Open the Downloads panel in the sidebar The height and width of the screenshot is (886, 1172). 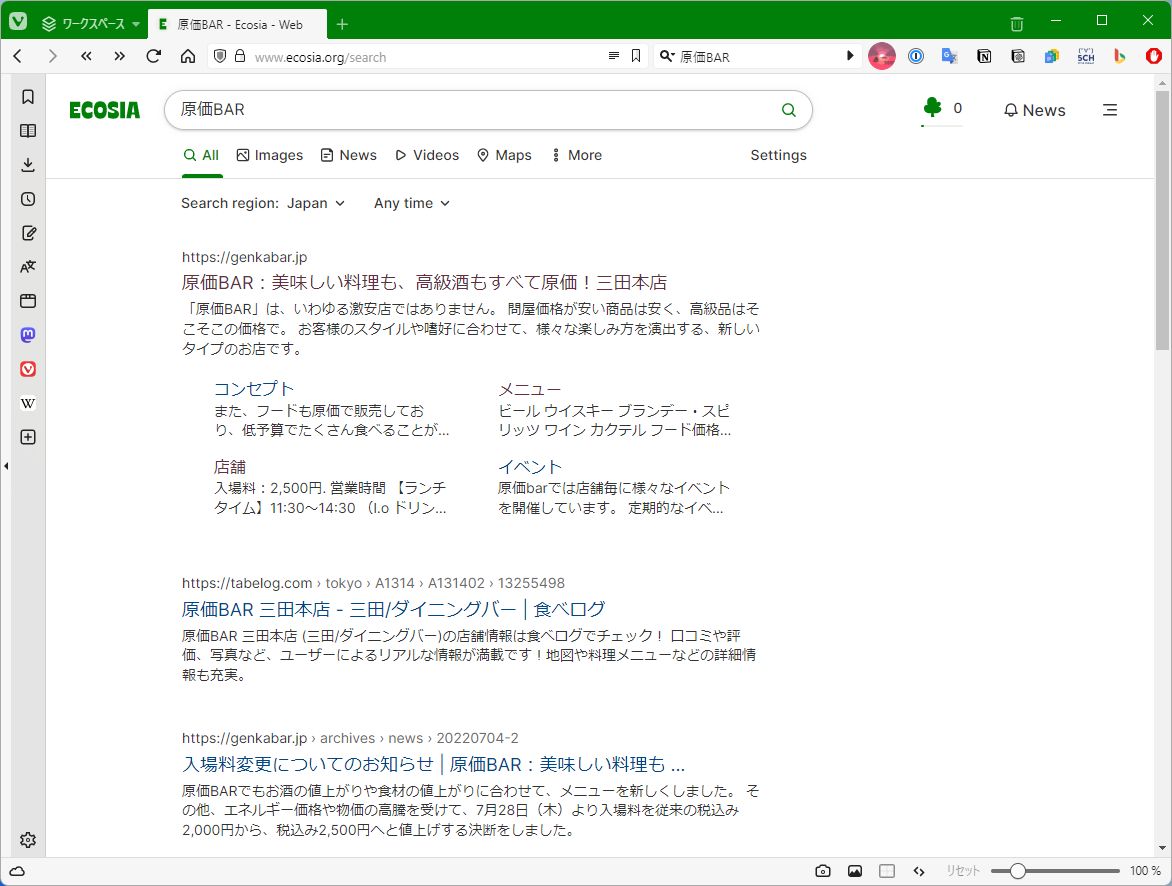(x=27, y=164)
